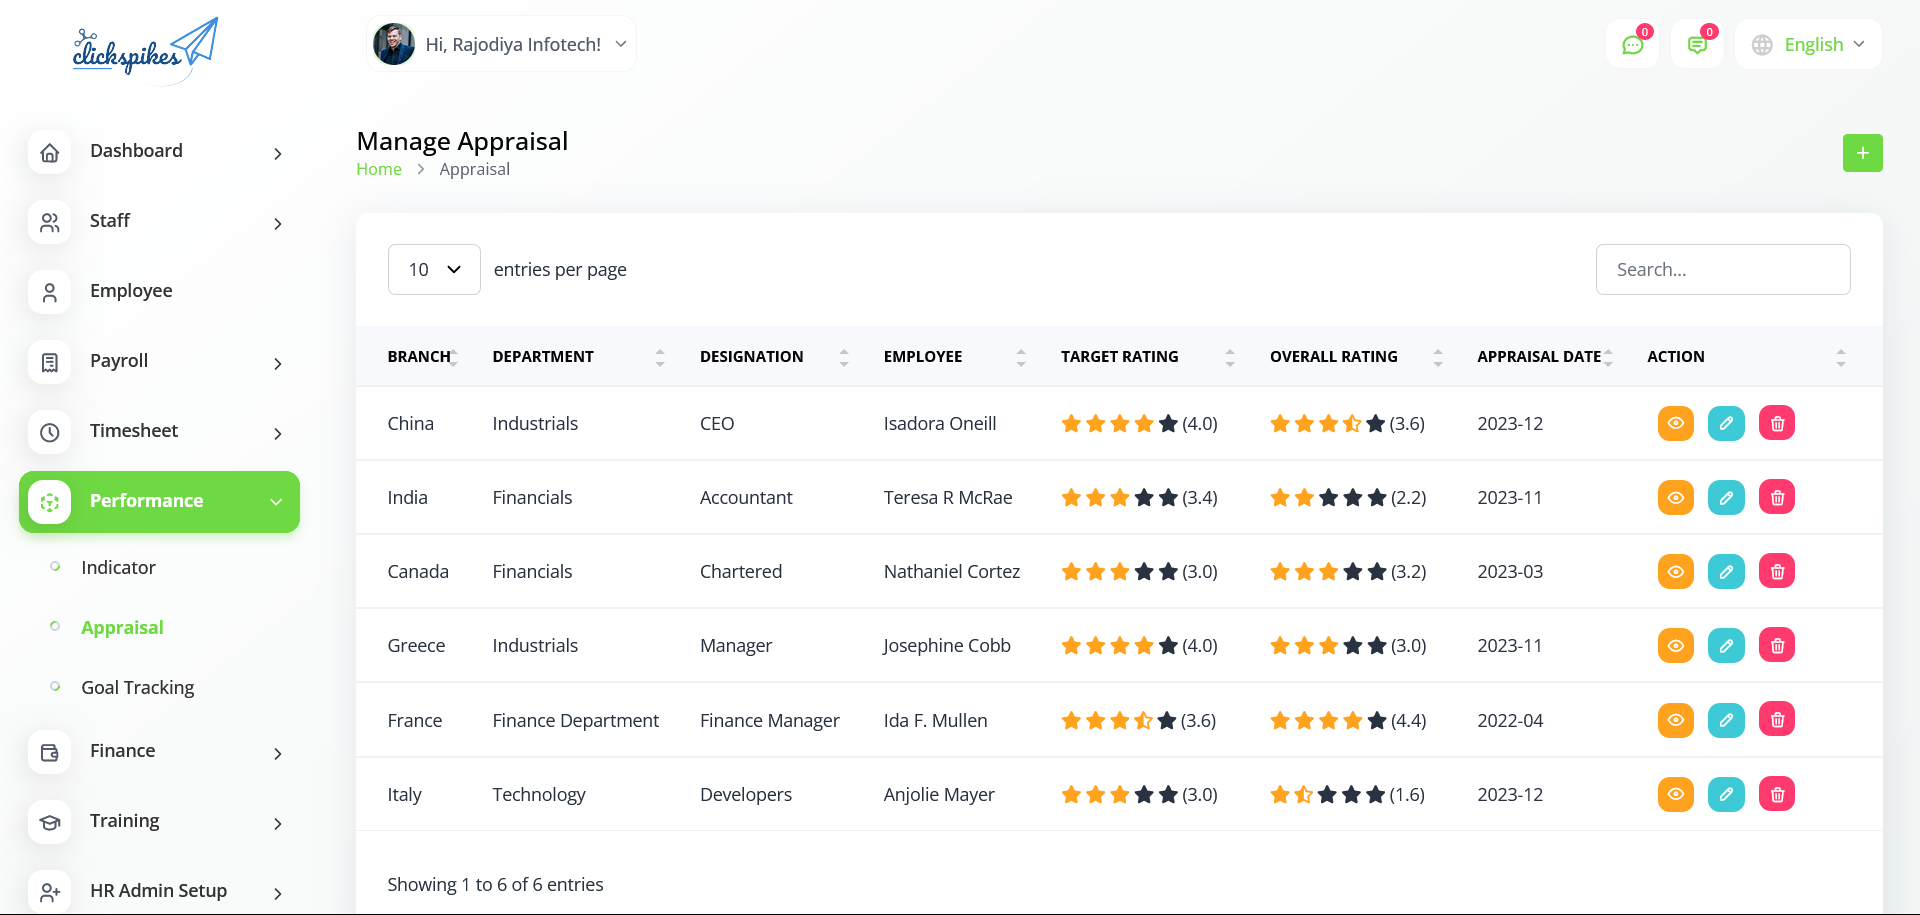Open the chat messages icon in header
1920x915 pixels.
pyautogui.click(x=1632, y=45)
